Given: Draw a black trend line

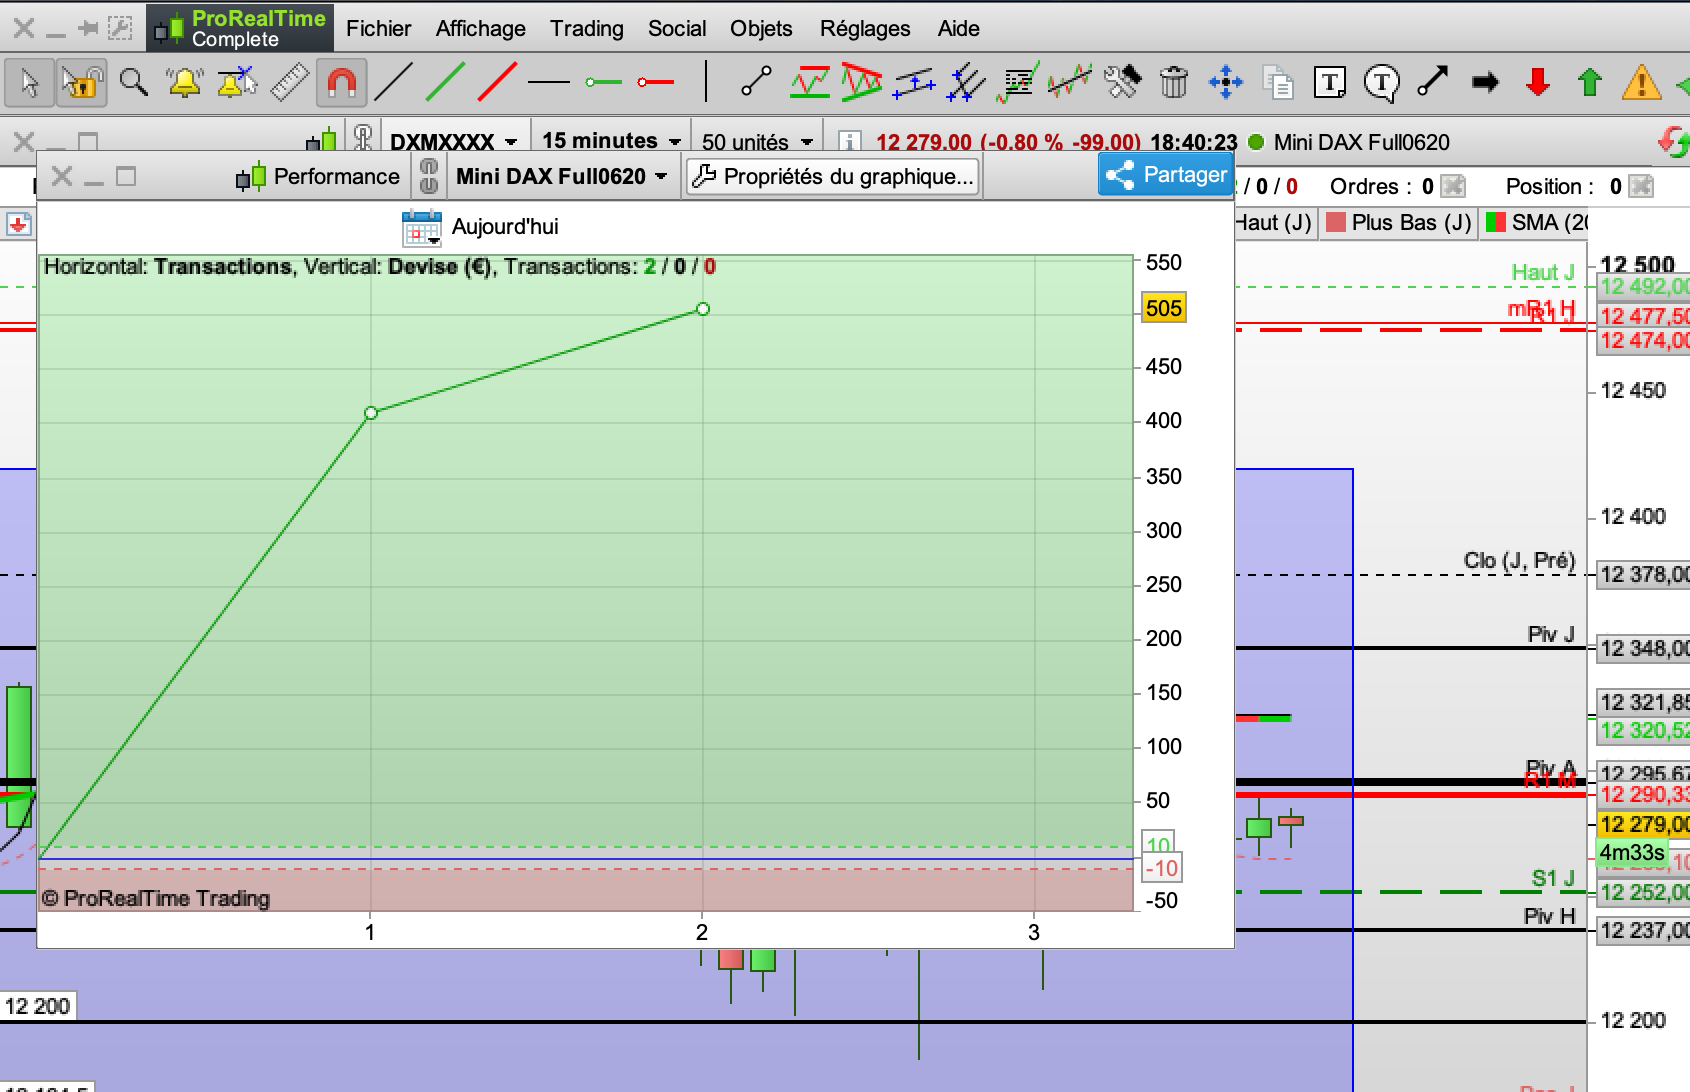Looking at the screenshot, I should tap(393, 82).
